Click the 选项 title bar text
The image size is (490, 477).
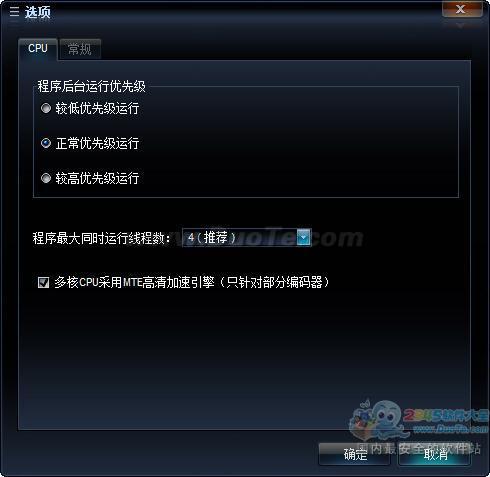[38, 12]
